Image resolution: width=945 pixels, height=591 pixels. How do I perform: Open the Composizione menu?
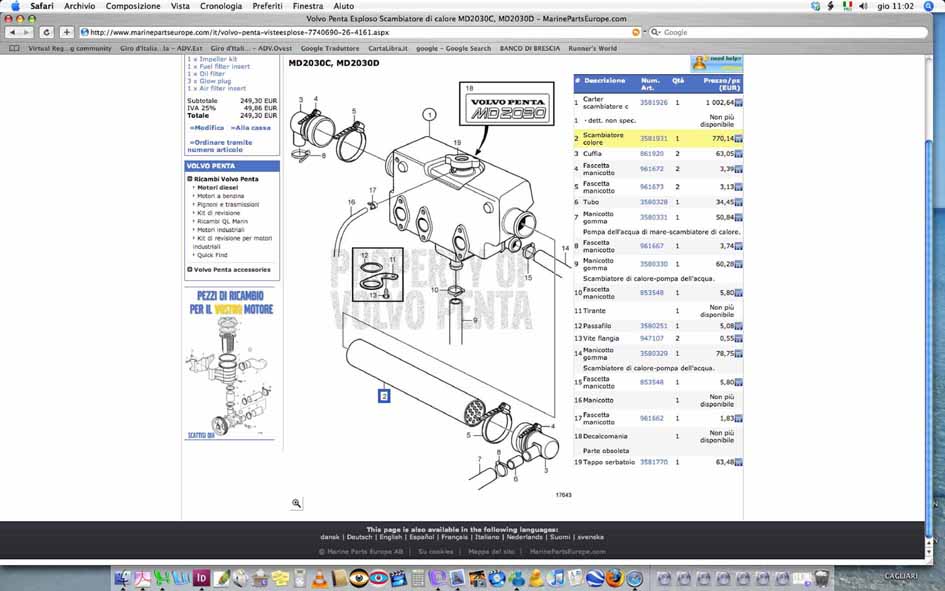coord(133,6)
